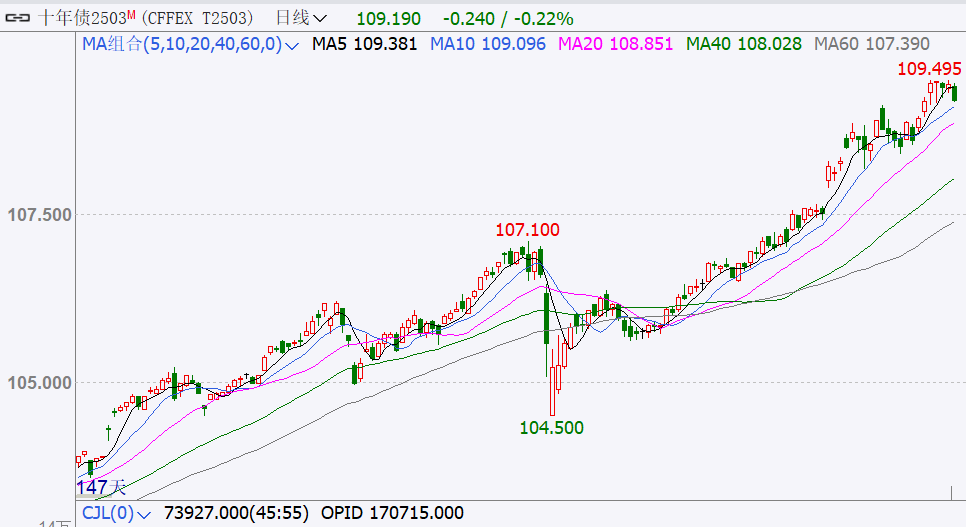Select the 十年债2503 contract title
The width and height of the screenshot is (966, 527).
pyautogui.click(x=82, y=18)
